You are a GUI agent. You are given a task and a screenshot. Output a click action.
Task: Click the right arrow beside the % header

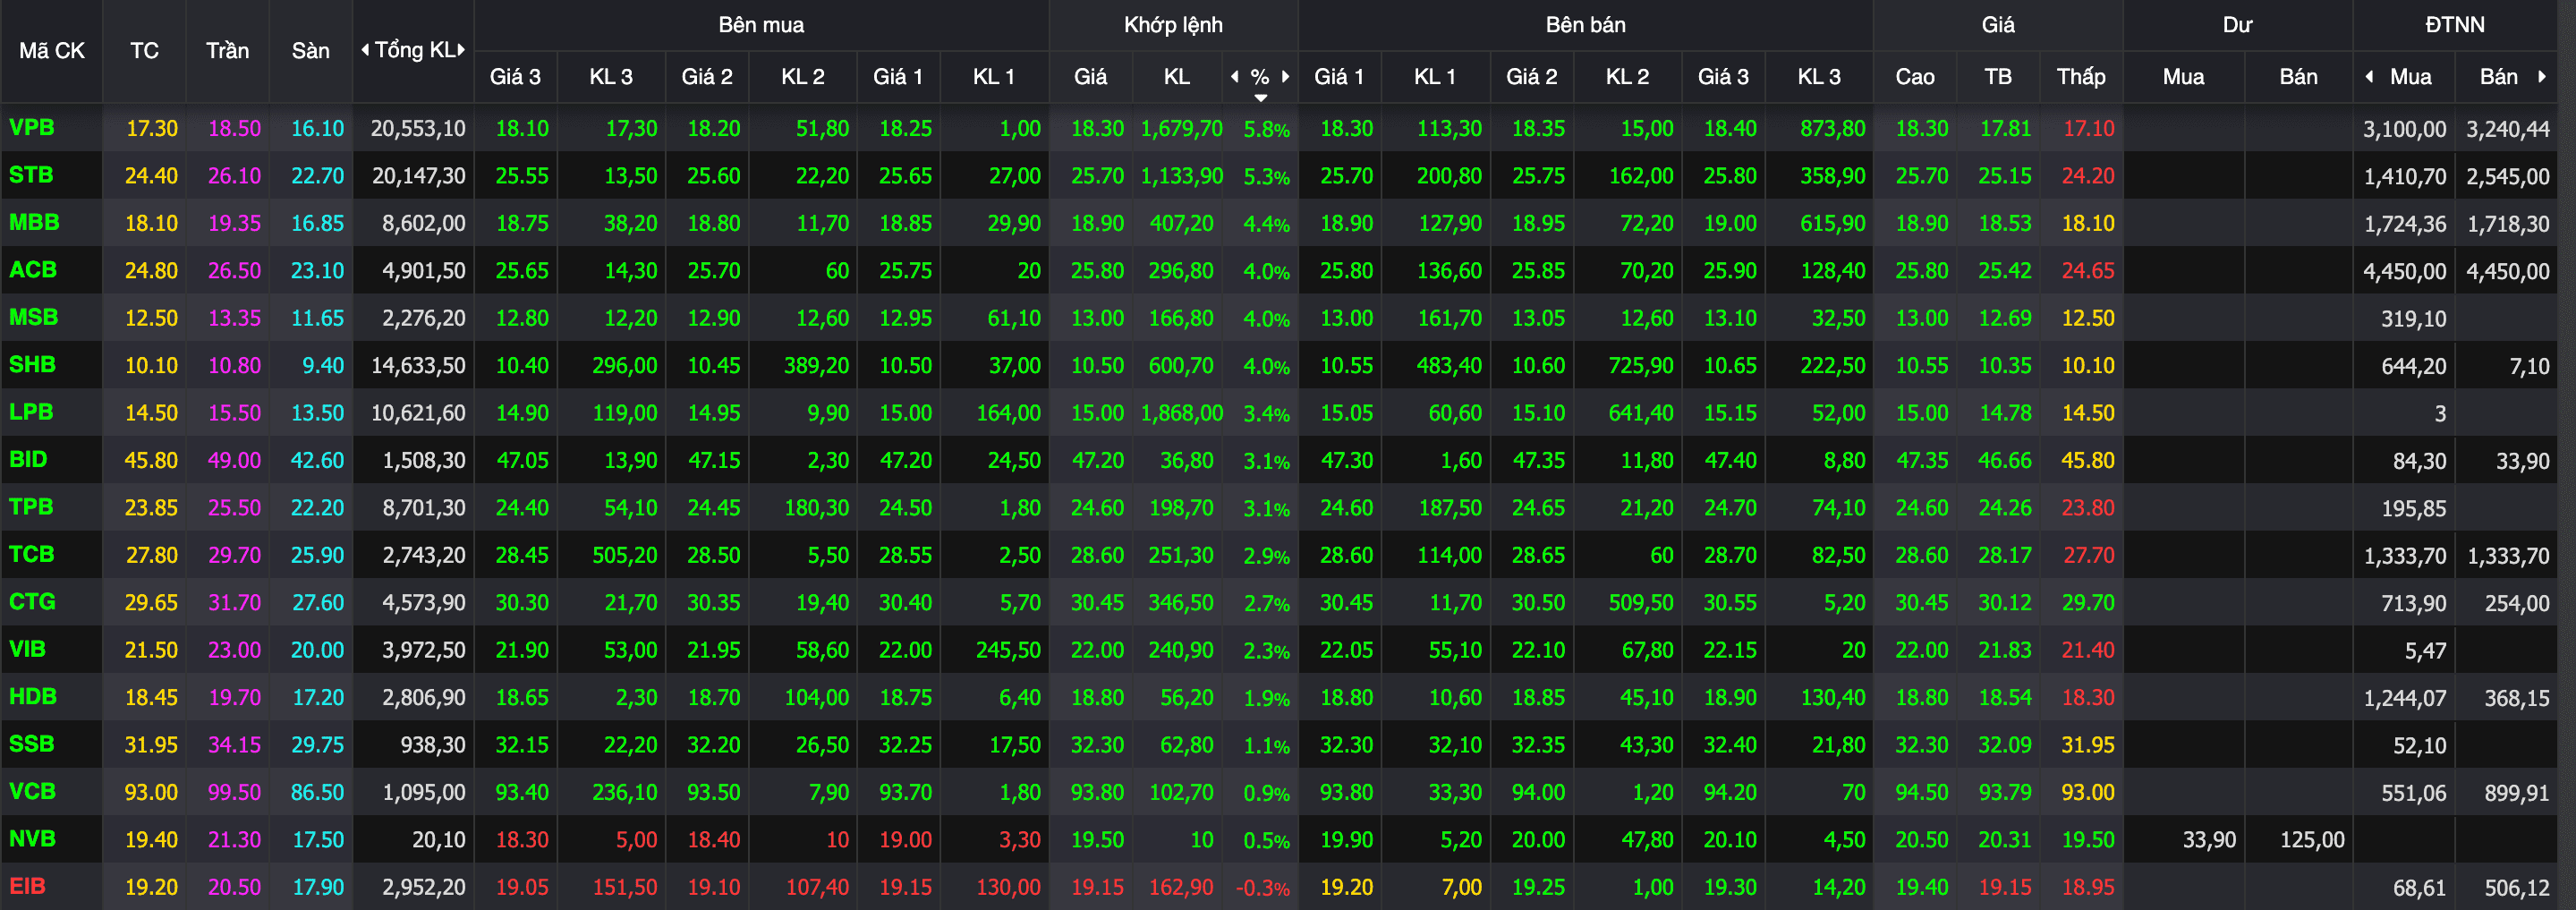coord(1285,76)
